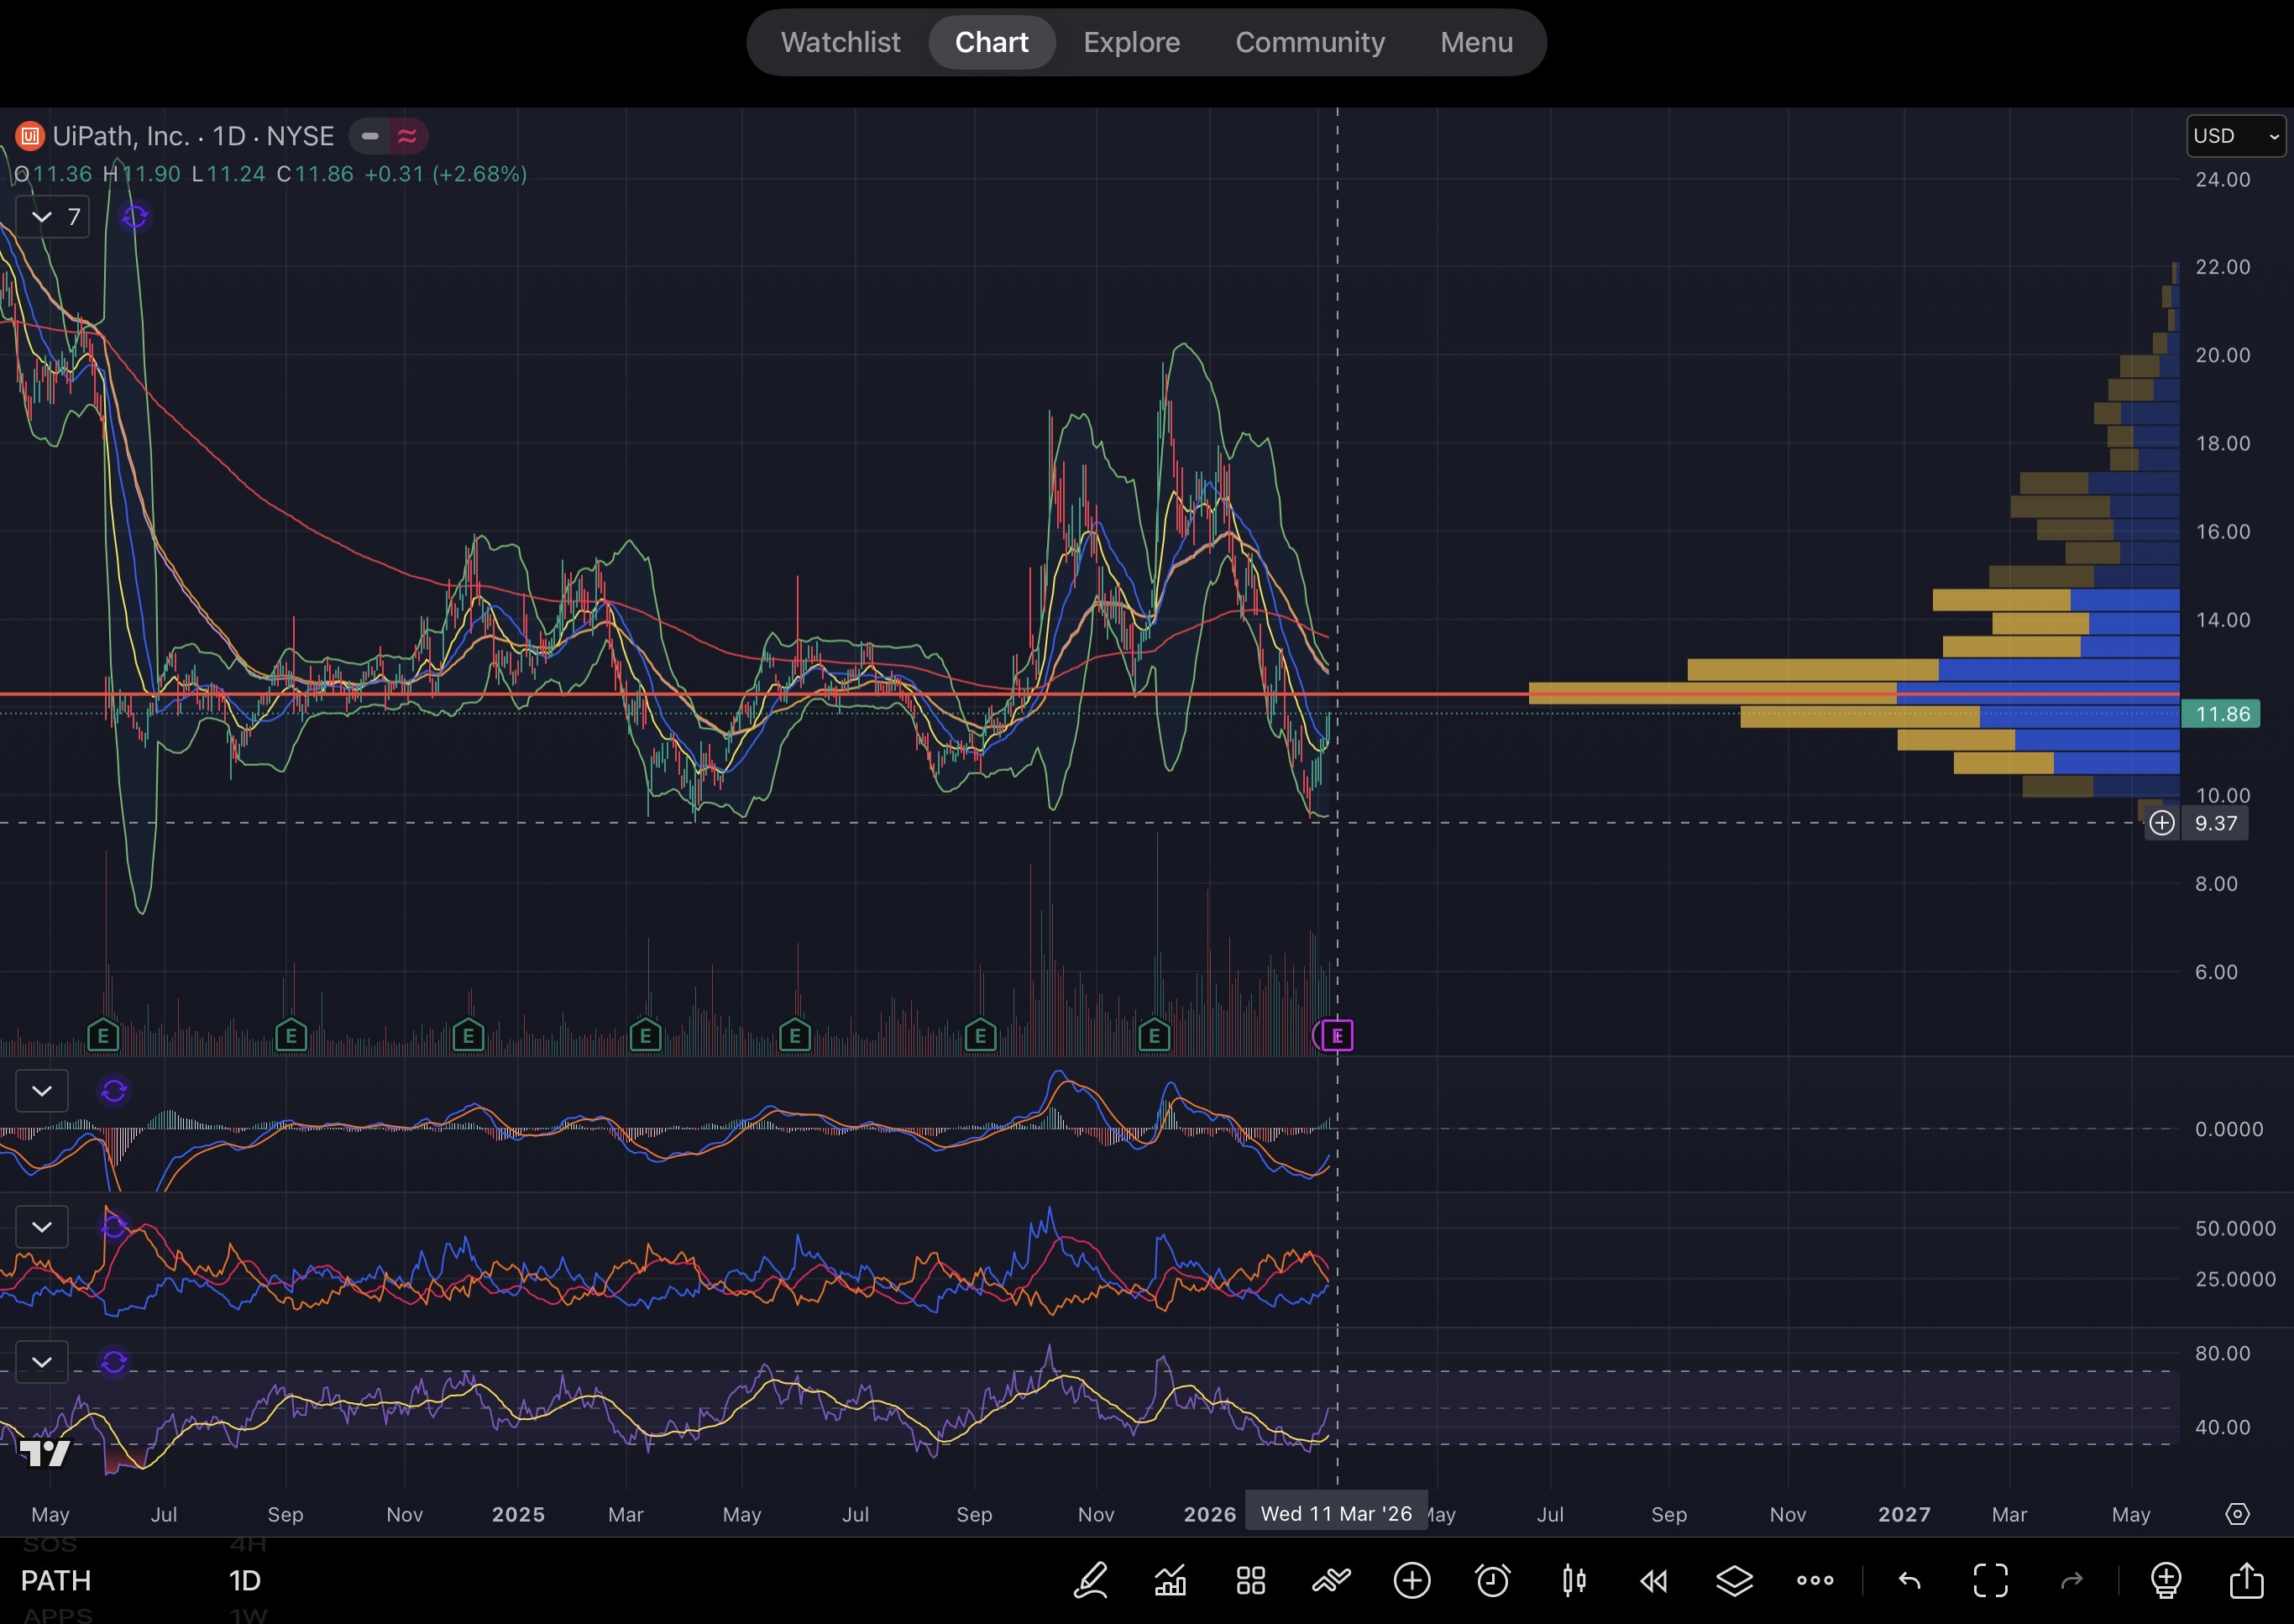Click the undo arrow
2294x1624 pixels.
coord(1909,1580)
